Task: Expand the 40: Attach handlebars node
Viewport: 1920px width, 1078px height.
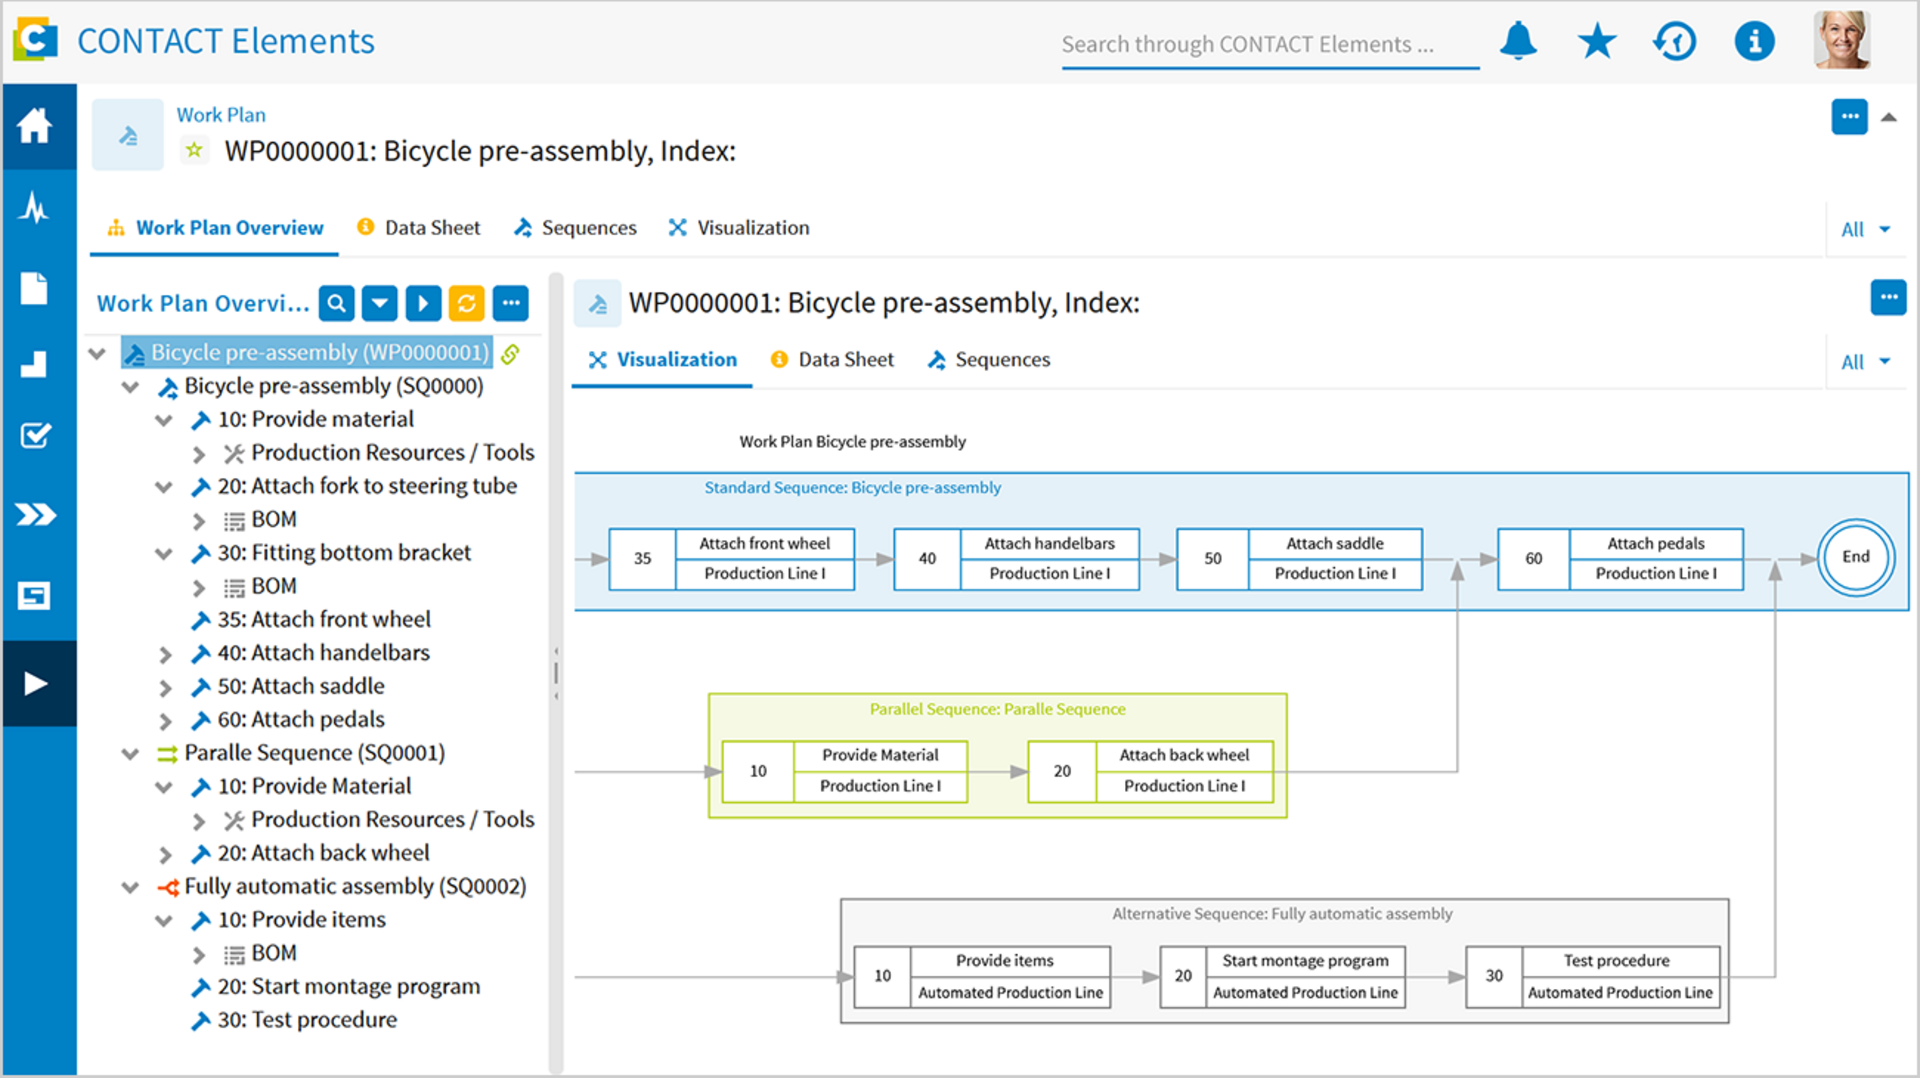Action: click(165, 655)
